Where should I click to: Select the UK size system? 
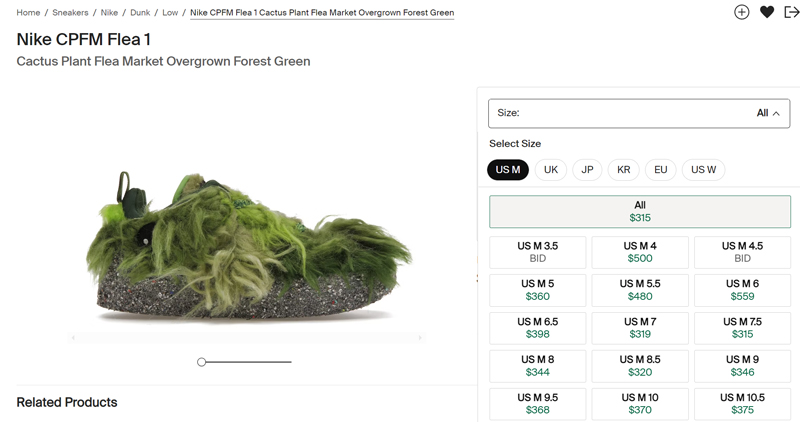point(551,170)
